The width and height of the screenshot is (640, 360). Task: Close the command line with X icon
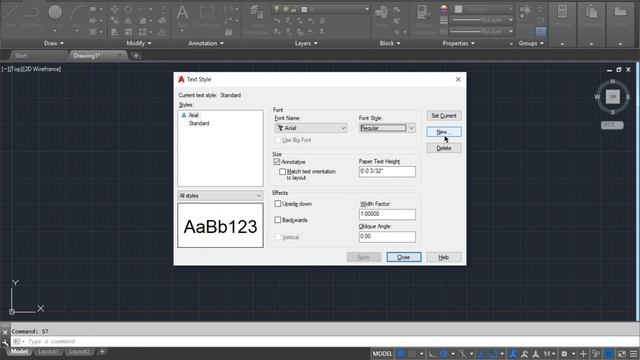point(5,332)
